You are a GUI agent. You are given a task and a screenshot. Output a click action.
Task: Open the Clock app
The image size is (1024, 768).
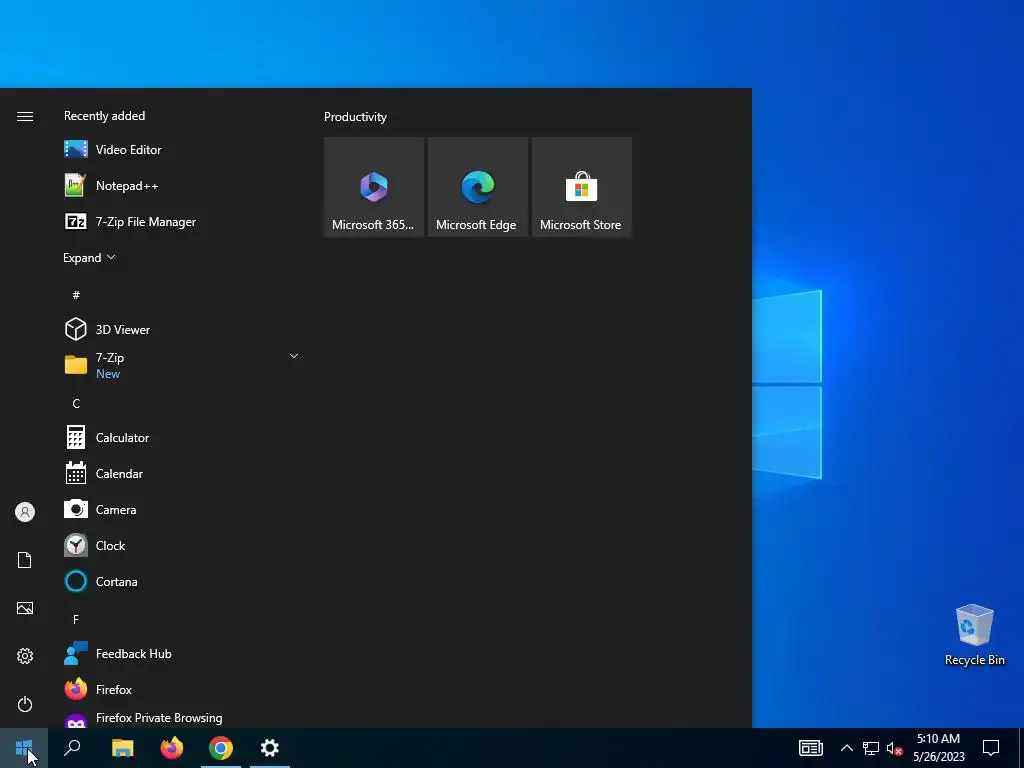click(x=182, y=545)
